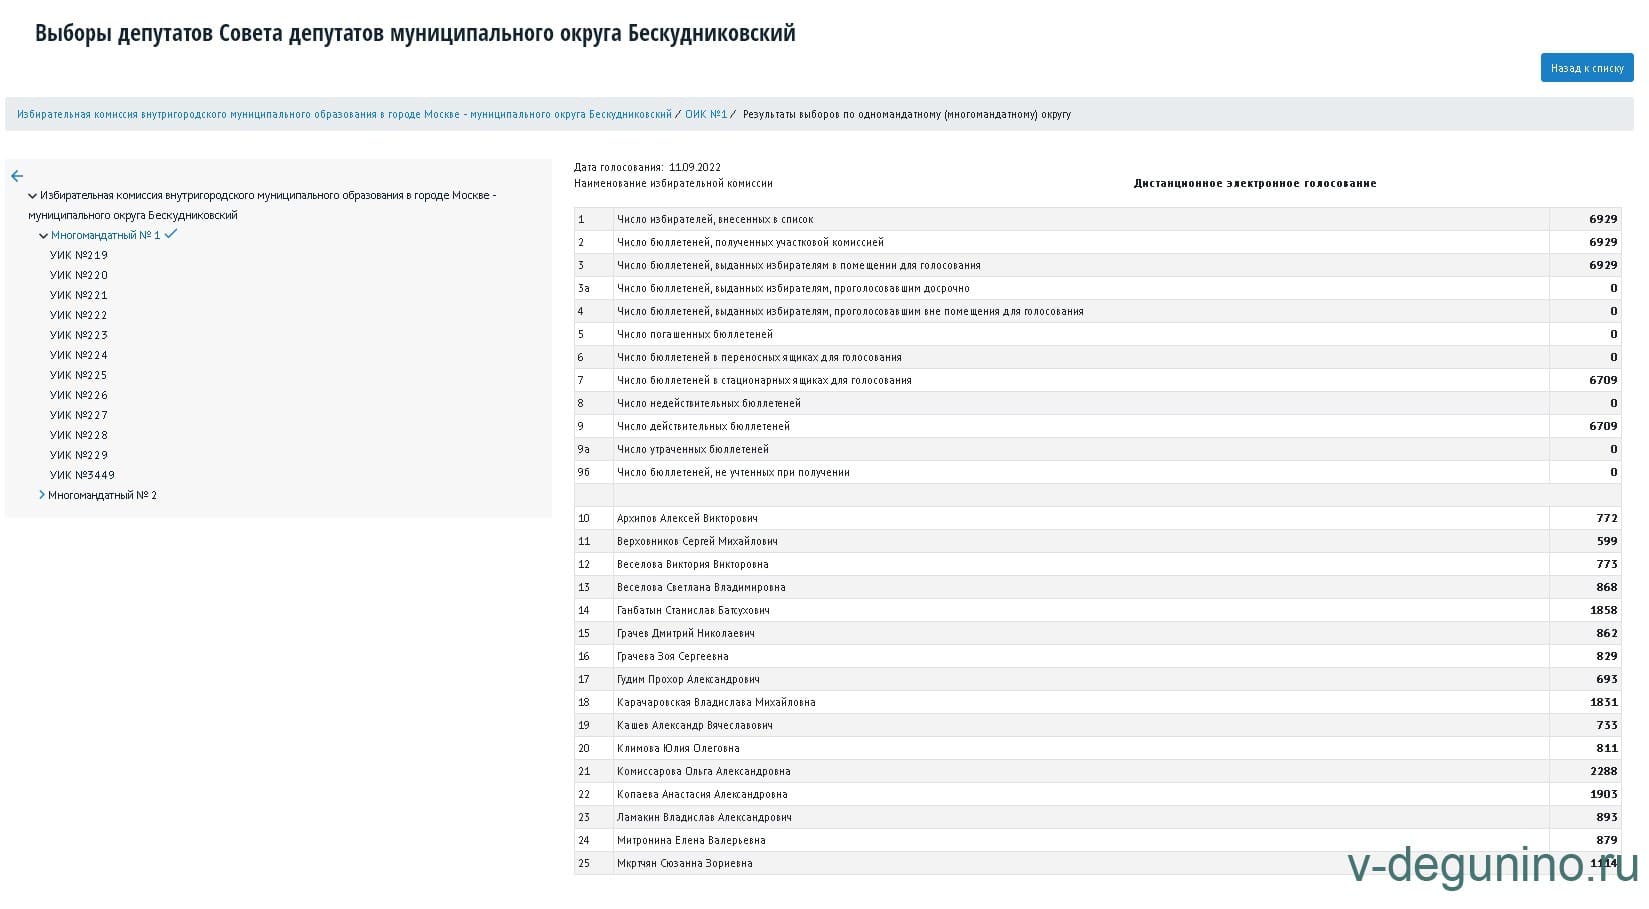Click the back arrow icon in tree panel

point(17,176)
